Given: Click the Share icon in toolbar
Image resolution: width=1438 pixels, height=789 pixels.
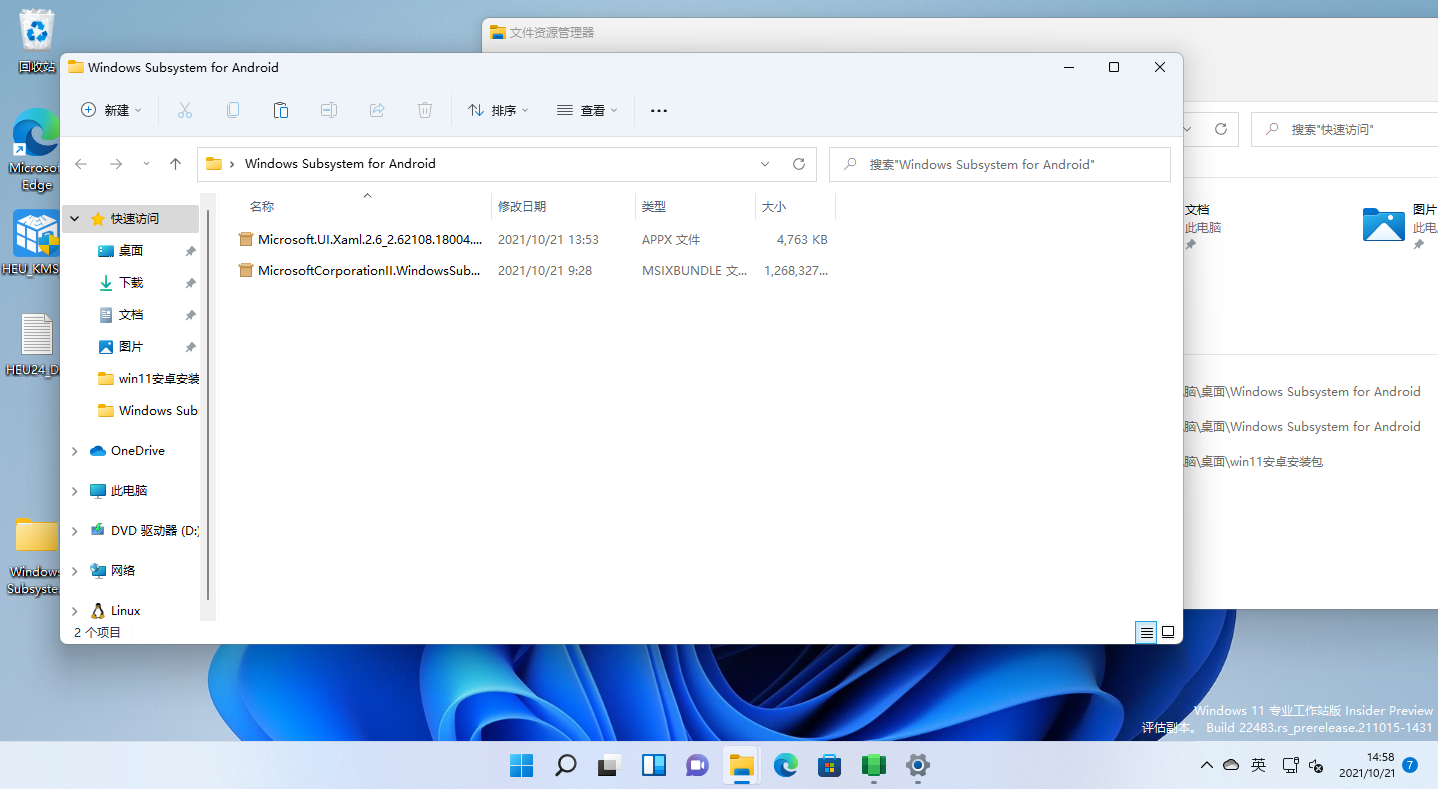Looking at the screenshot, I should [x=377, y=110].
